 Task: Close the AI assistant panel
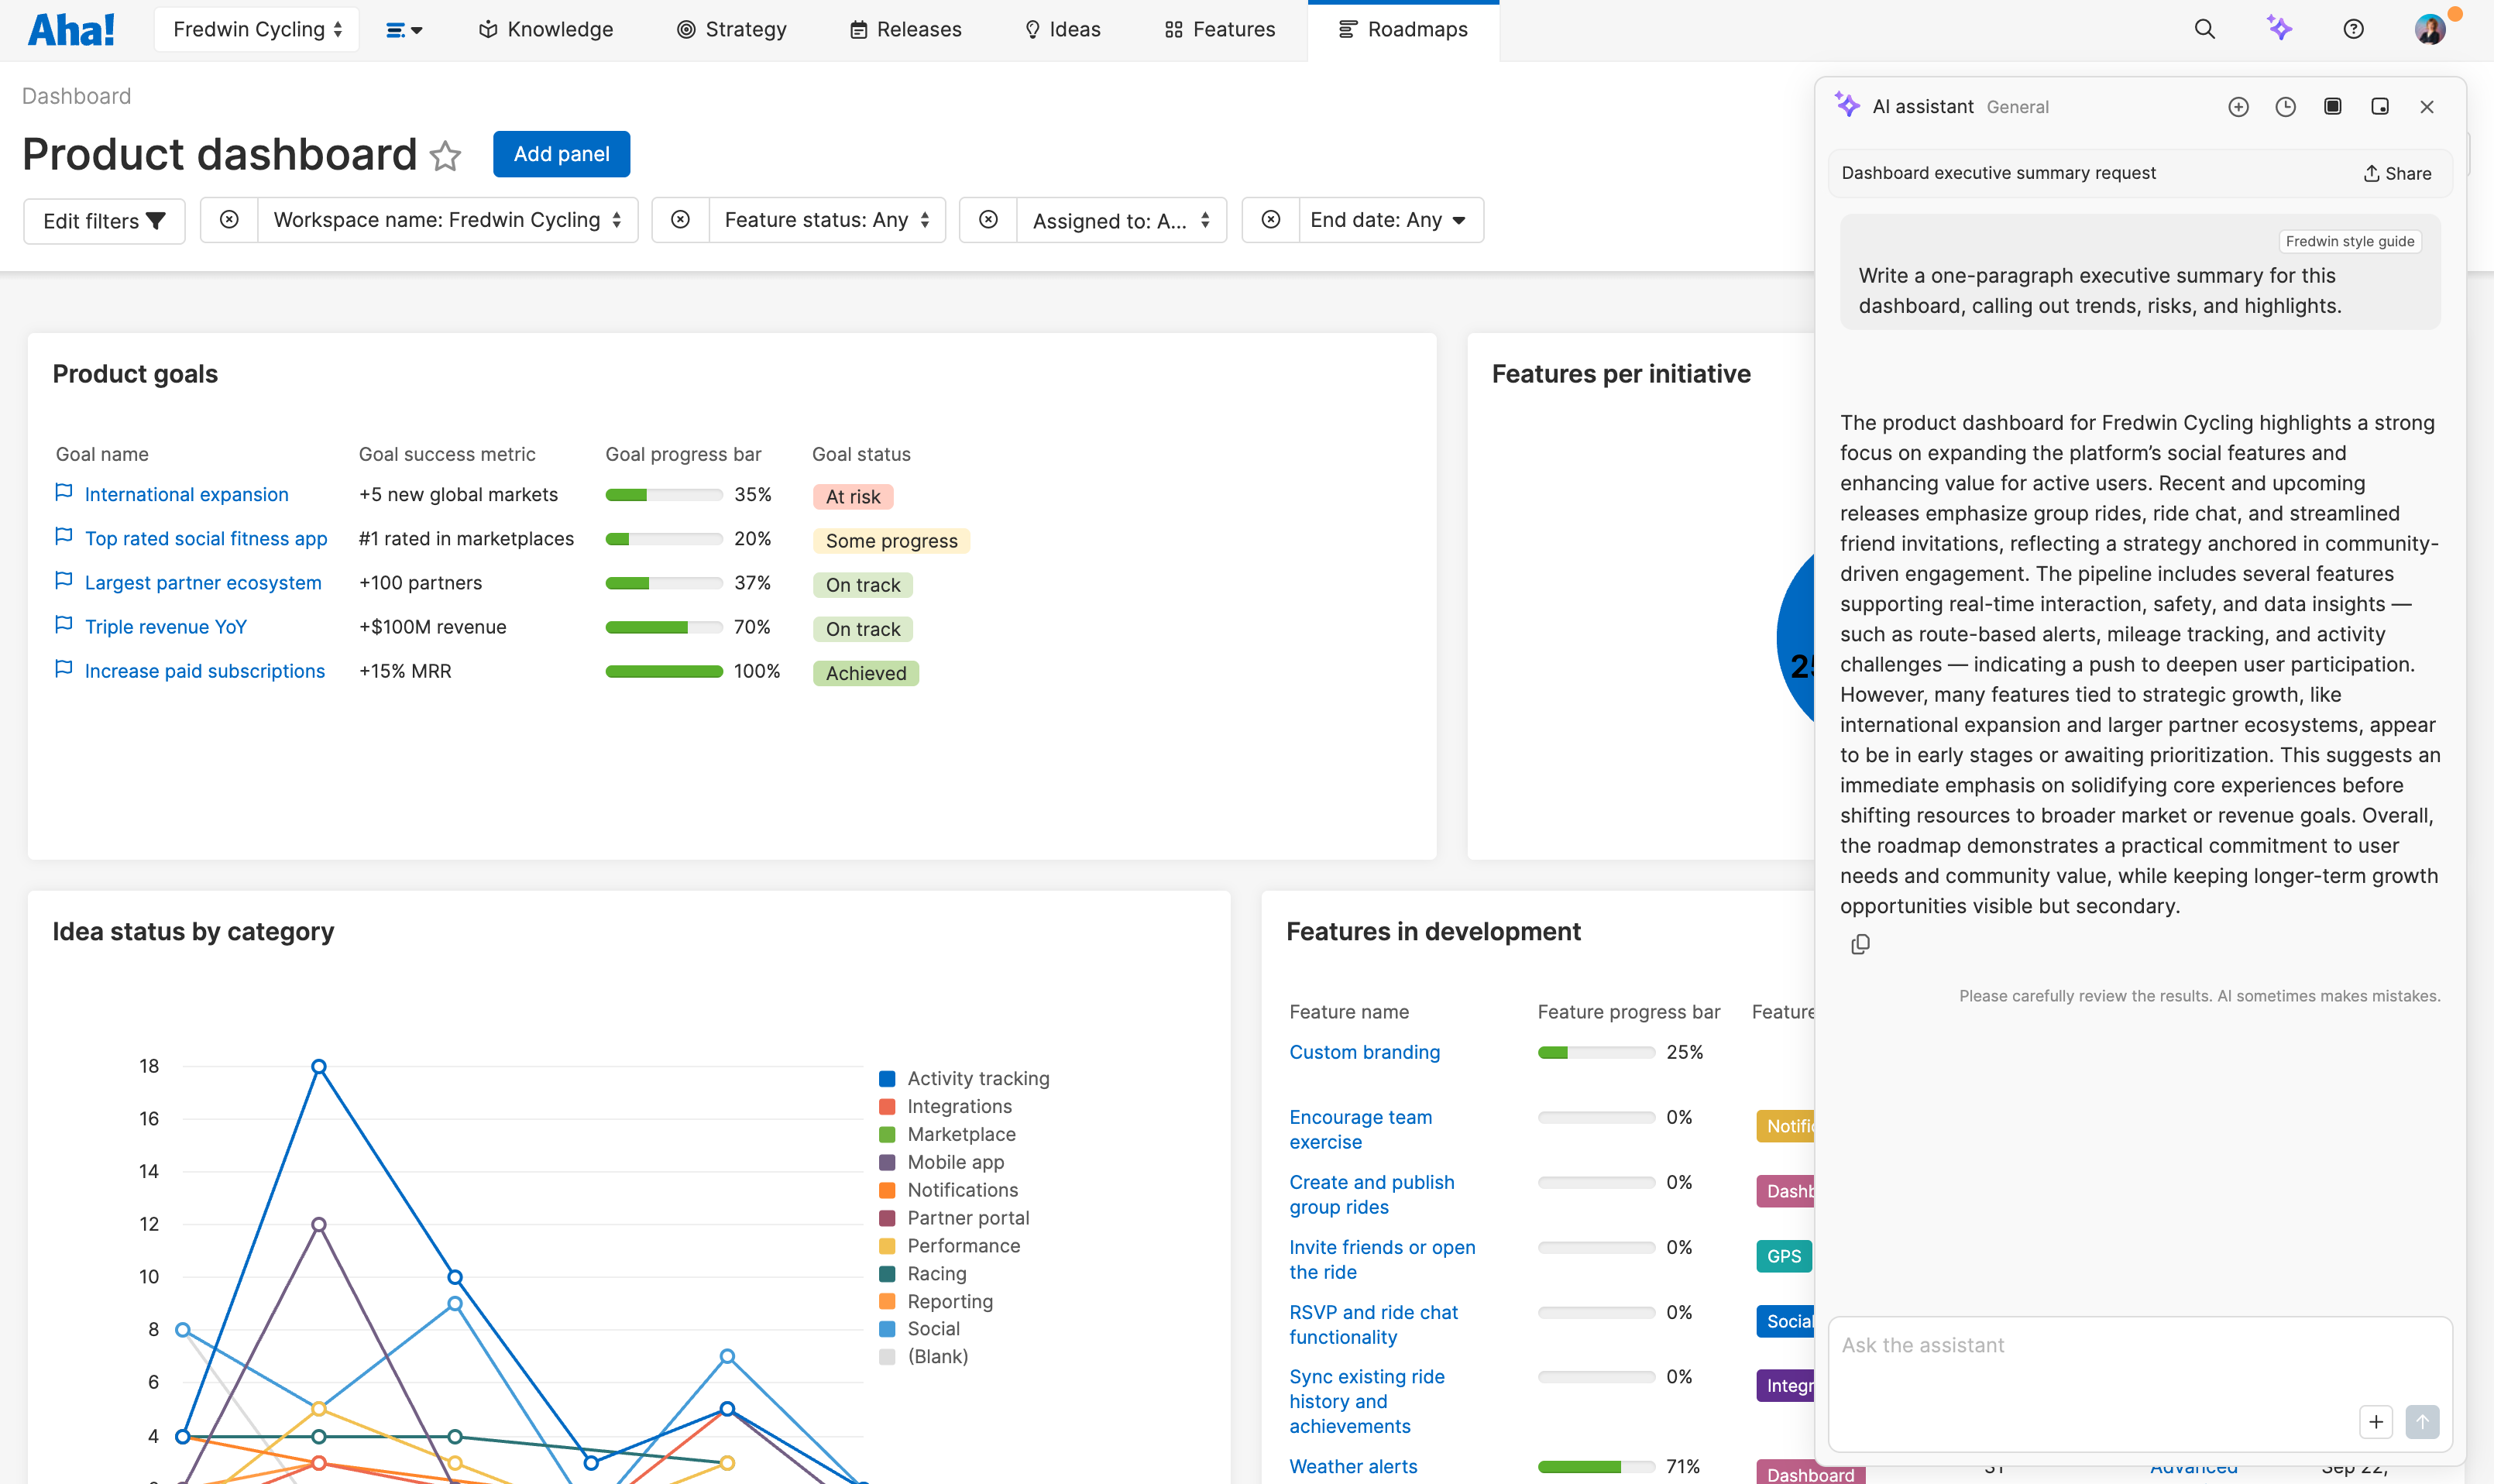tap(2428, 106)
